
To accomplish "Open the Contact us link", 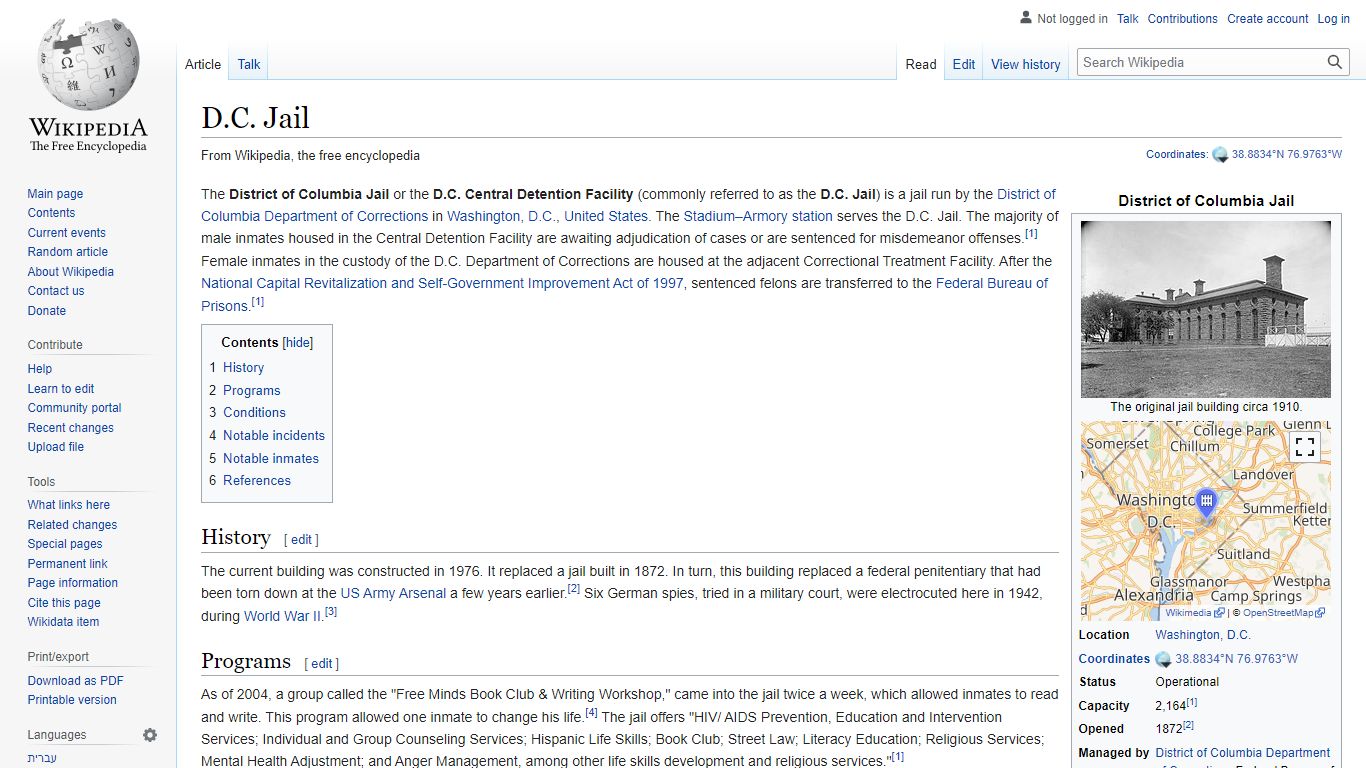I will tap(56, 291).
